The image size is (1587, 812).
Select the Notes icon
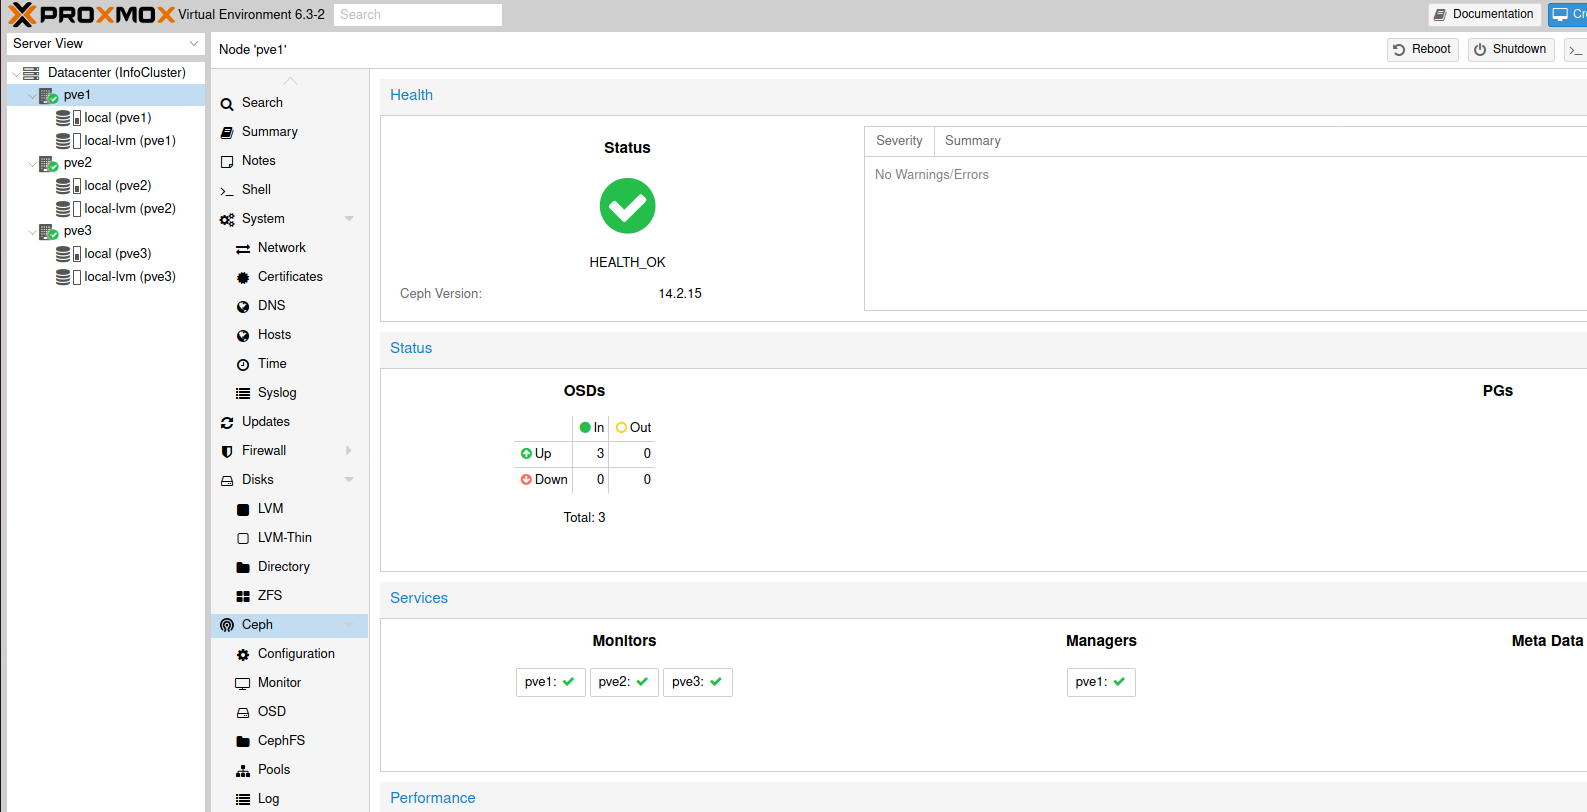(227, 162)
